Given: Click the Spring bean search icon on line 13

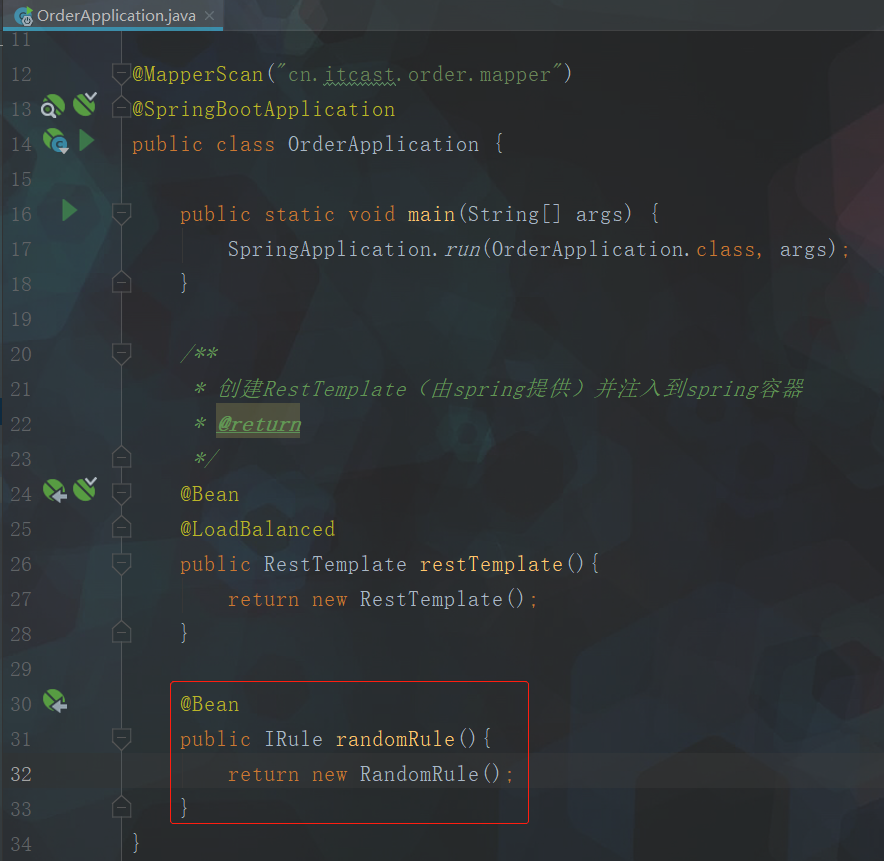Looking at the screenshot, I should pyautogui.click(x=52, y=106).
